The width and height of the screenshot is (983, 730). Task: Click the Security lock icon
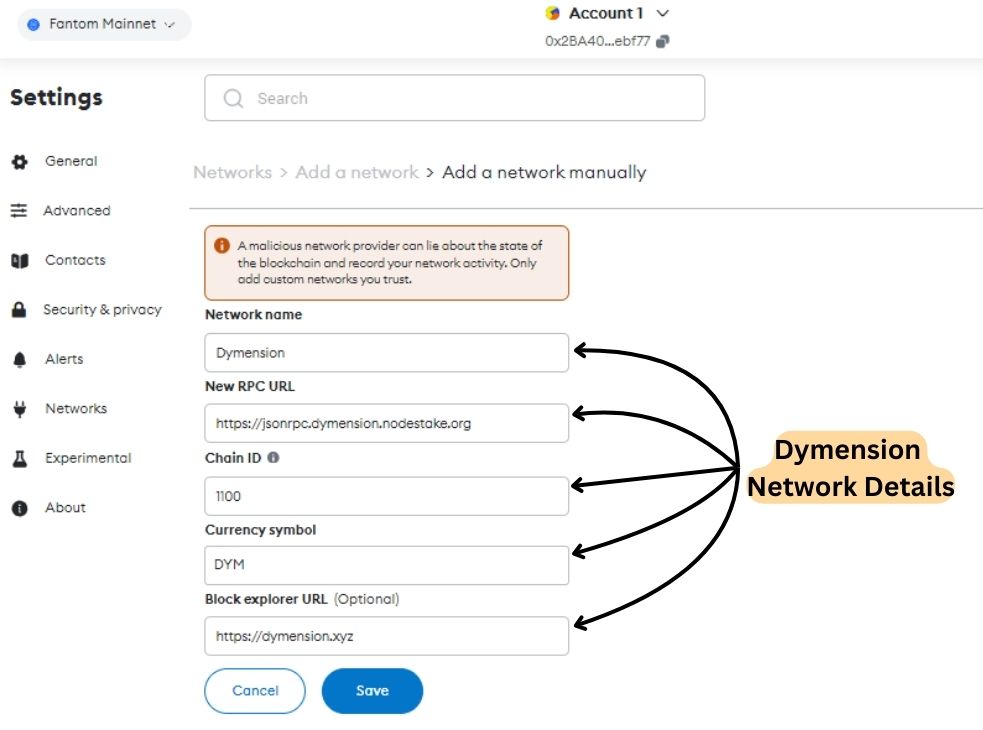tap(19, 310)
